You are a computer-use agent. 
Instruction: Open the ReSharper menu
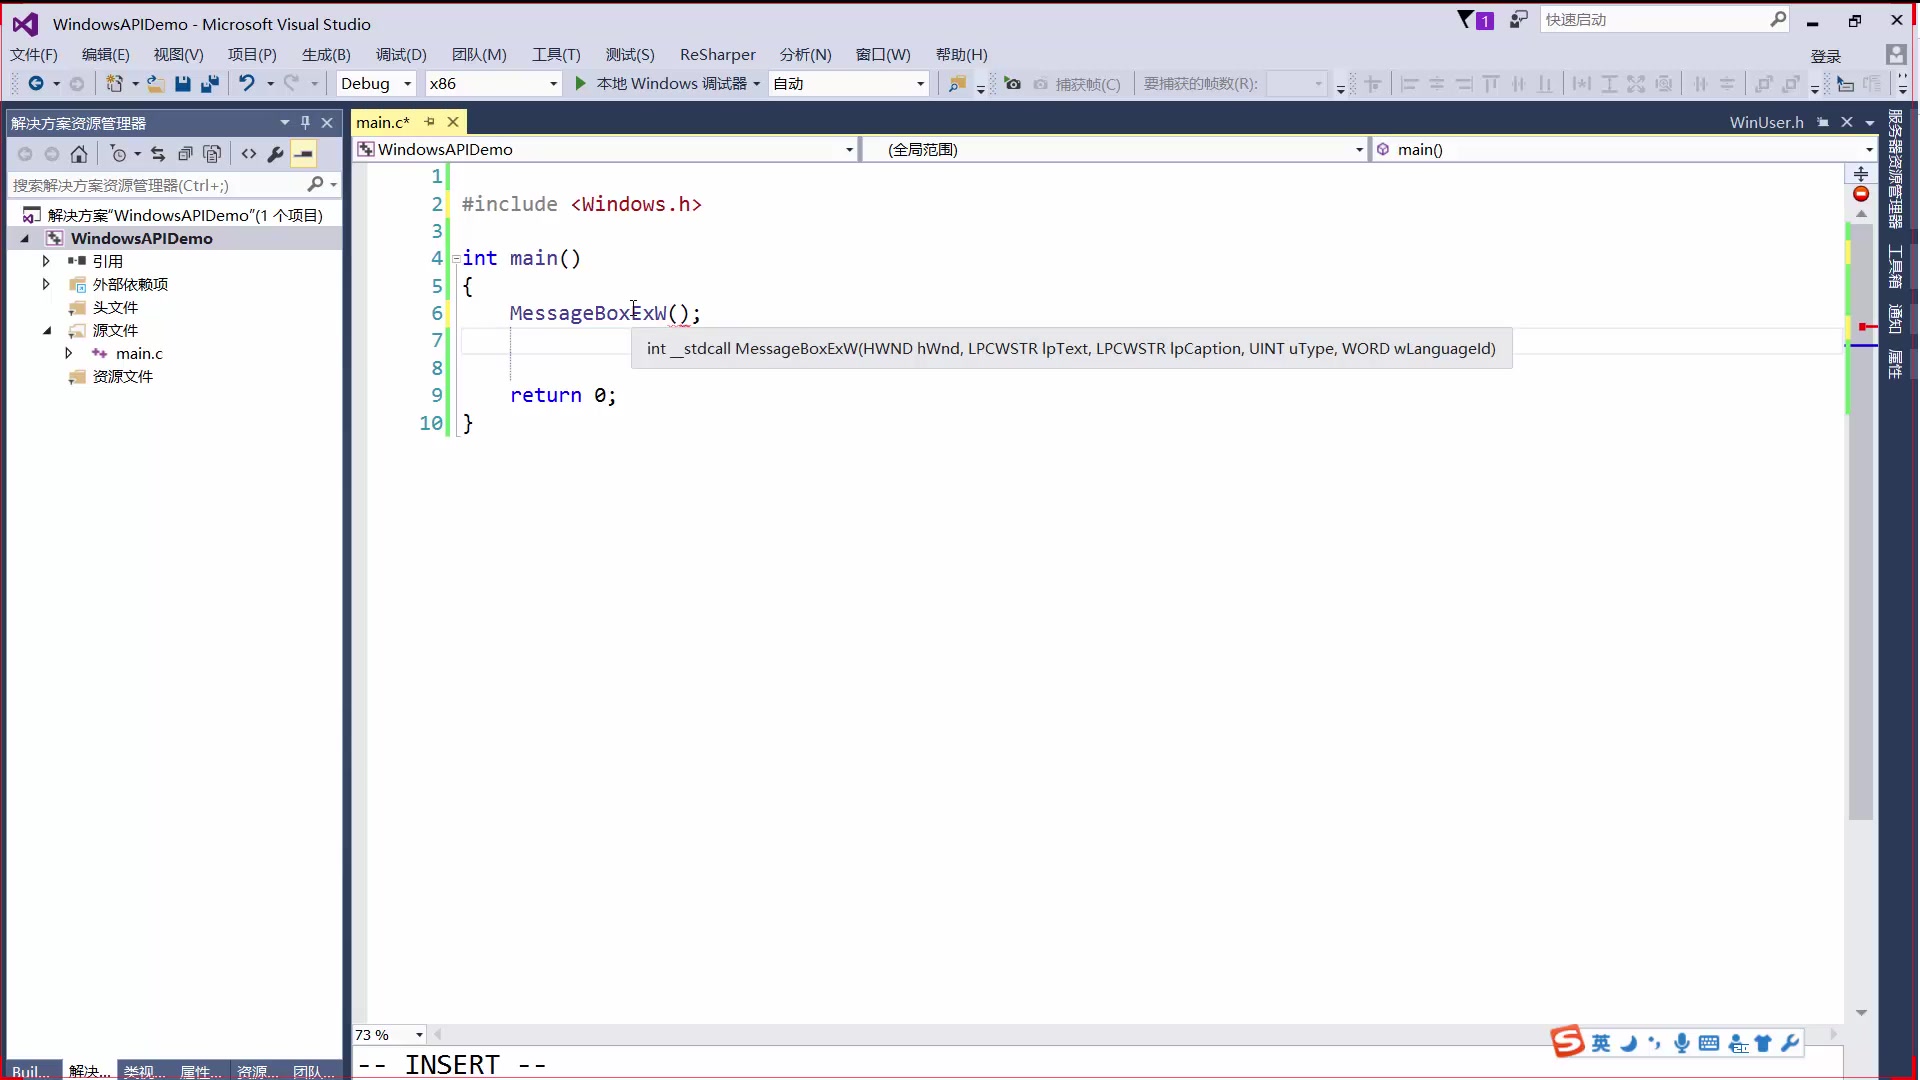[717, 55]
